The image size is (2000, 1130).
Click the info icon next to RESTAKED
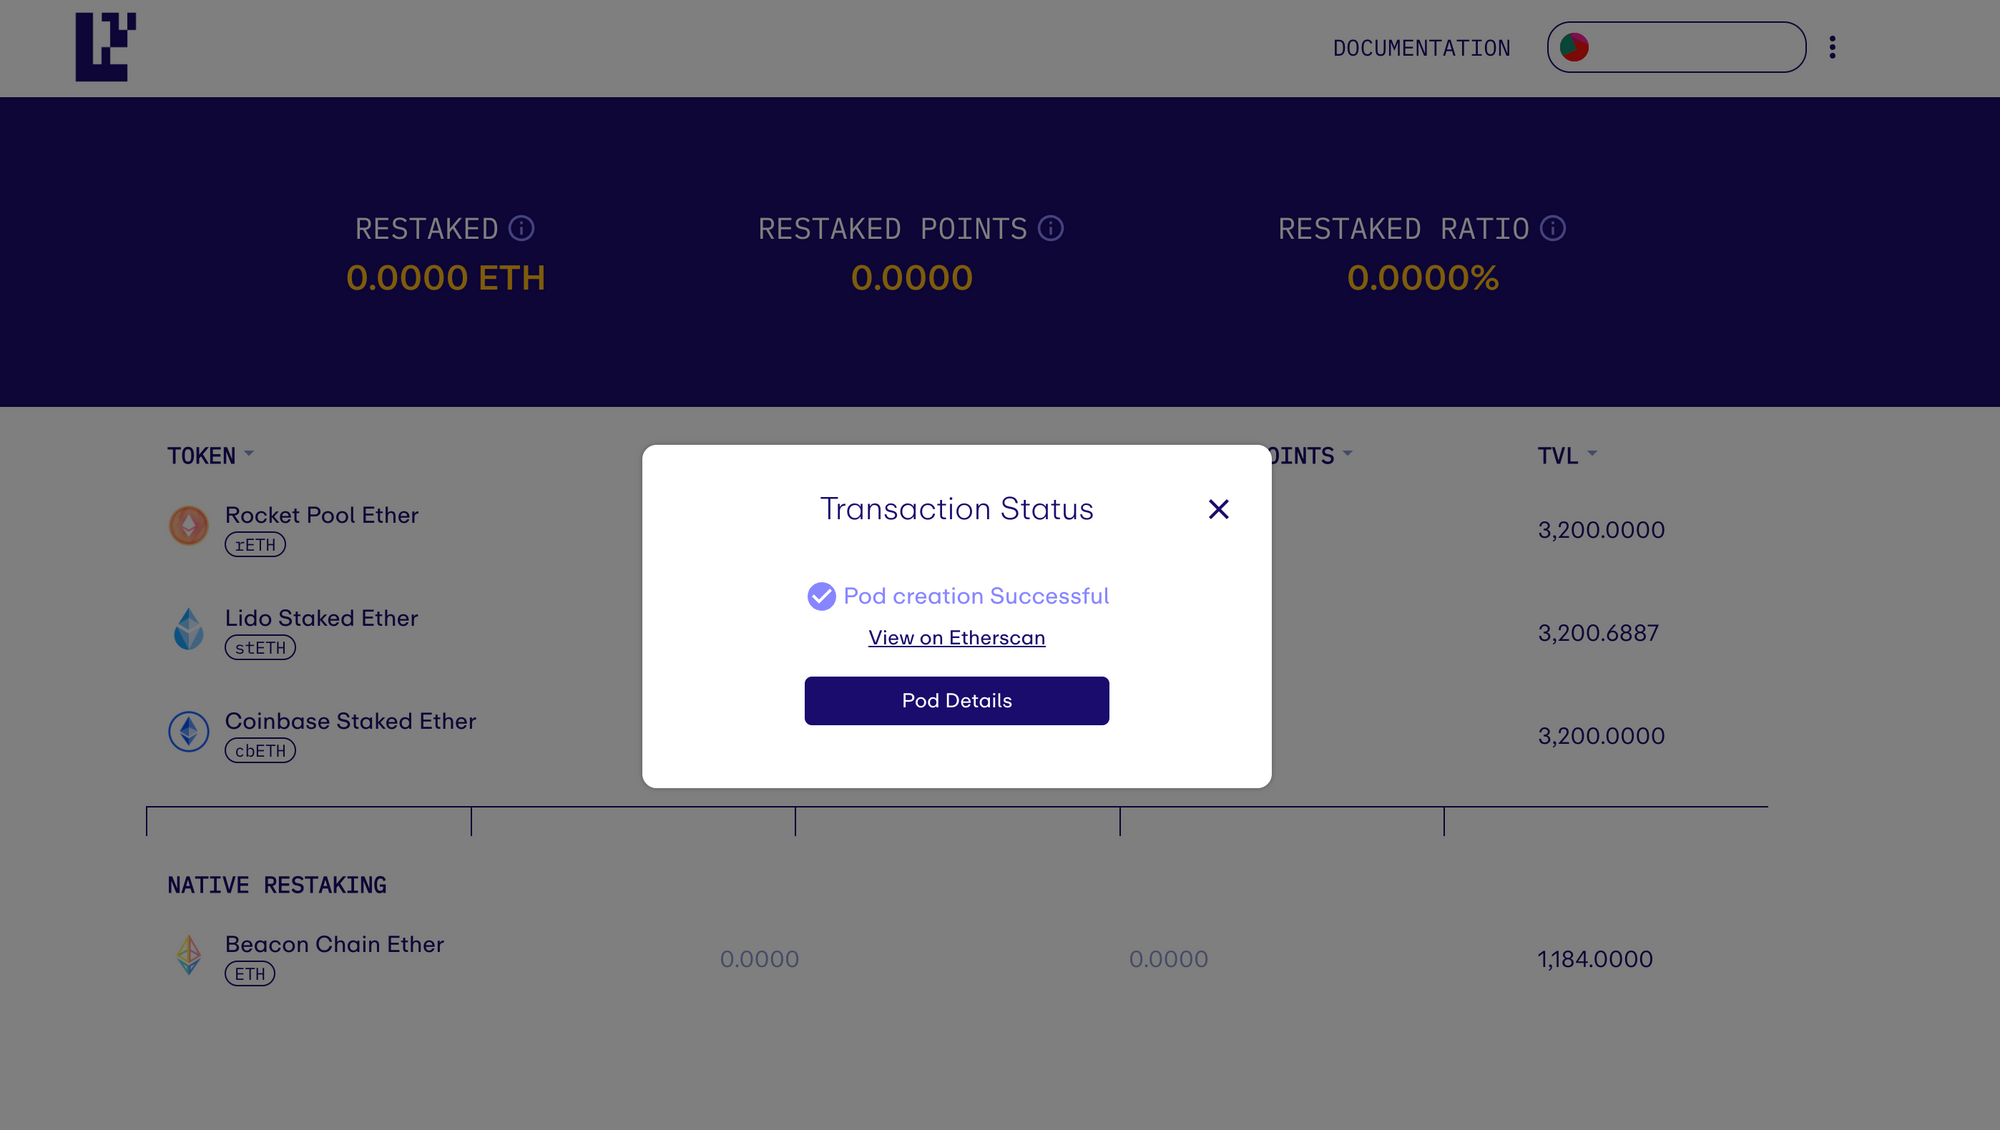coord(521,227)
